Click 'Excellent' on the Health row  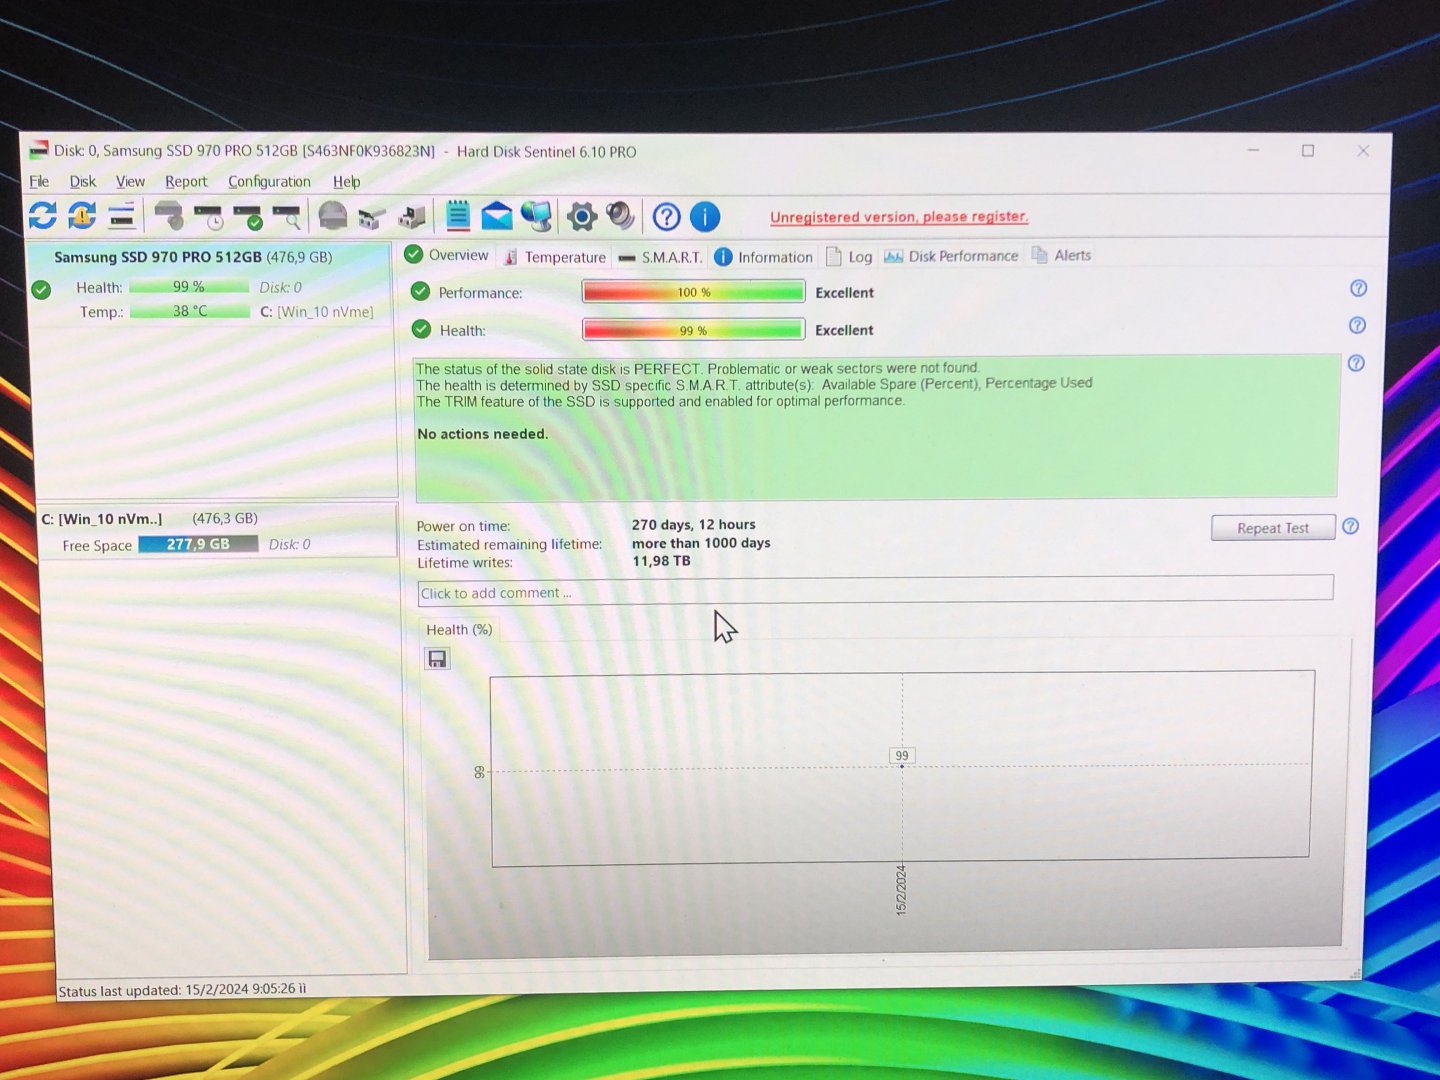(844, 330)
